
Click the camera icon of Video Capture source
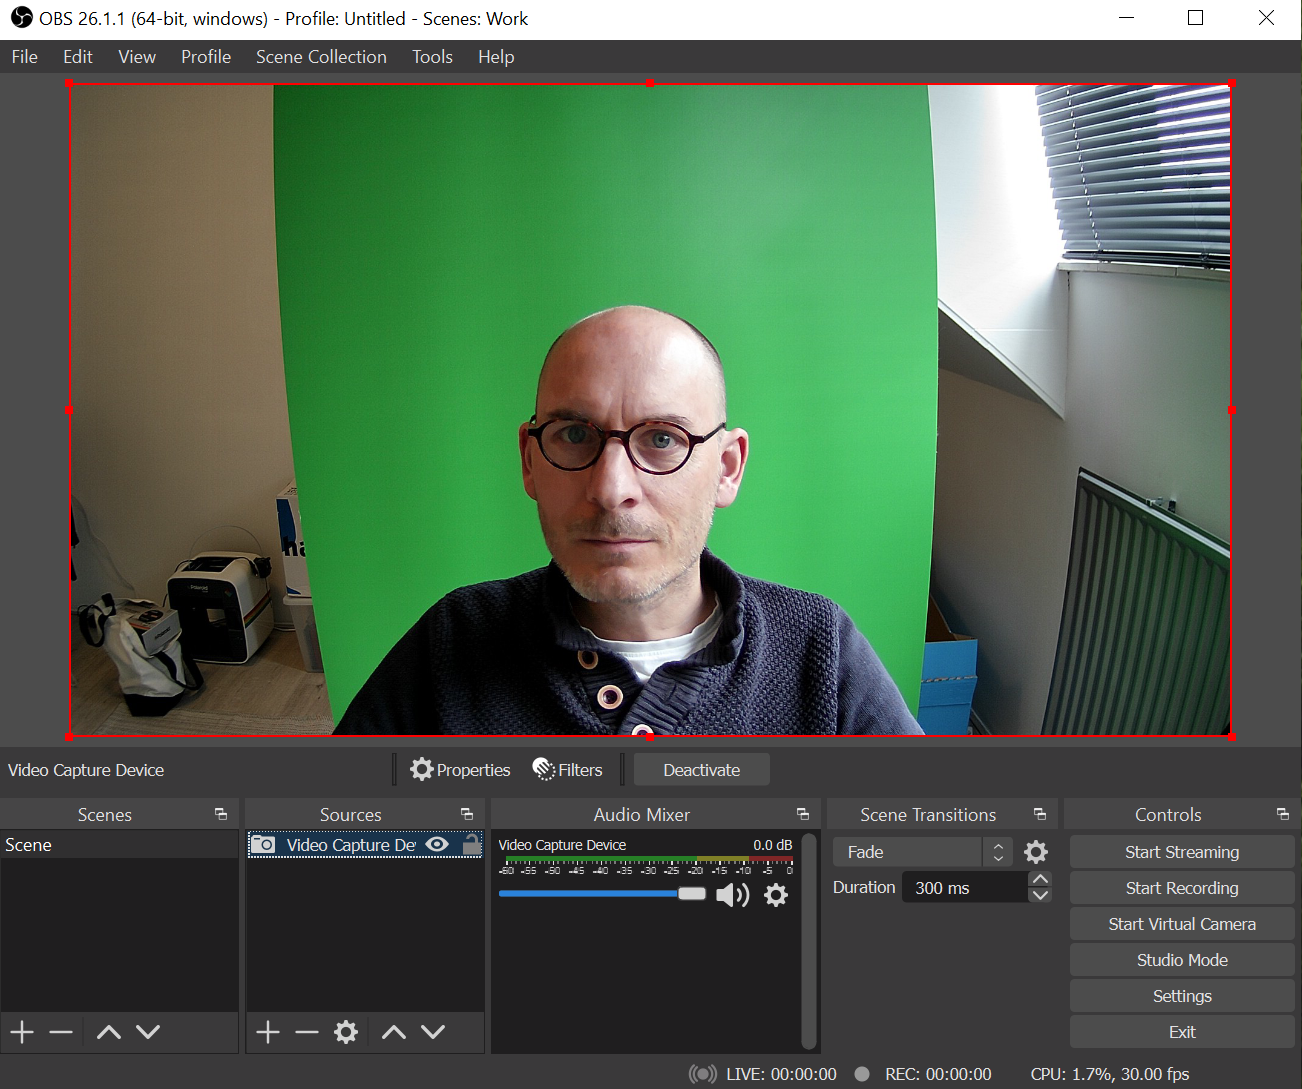(263, 844)
